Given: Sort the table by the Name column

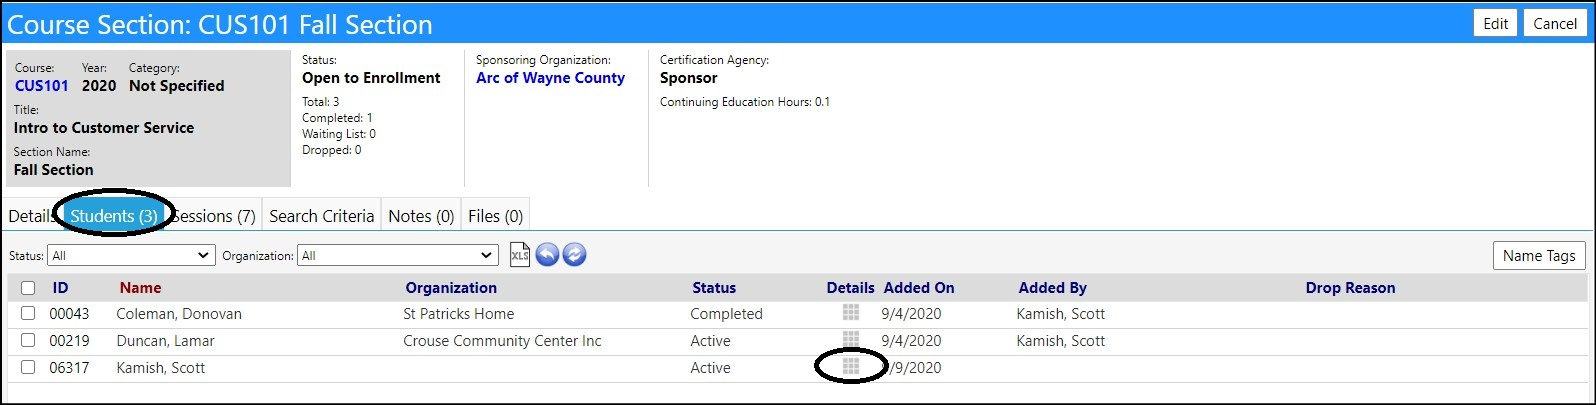Looking at the screenshot, I should tap(140, 288).
